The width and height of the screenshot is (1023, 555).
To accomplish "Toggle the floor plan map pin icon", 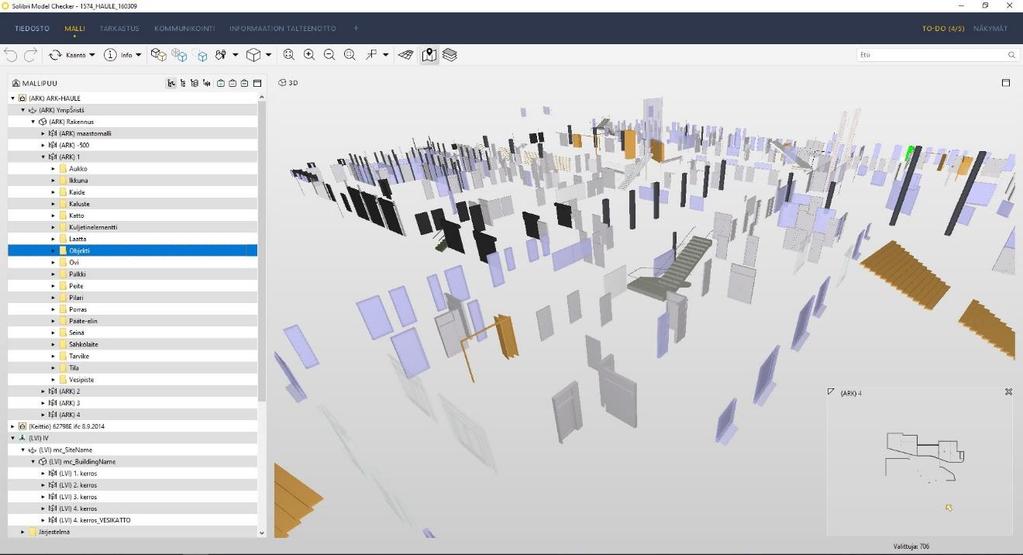I will pyautogui.click(x=429, y=55).
